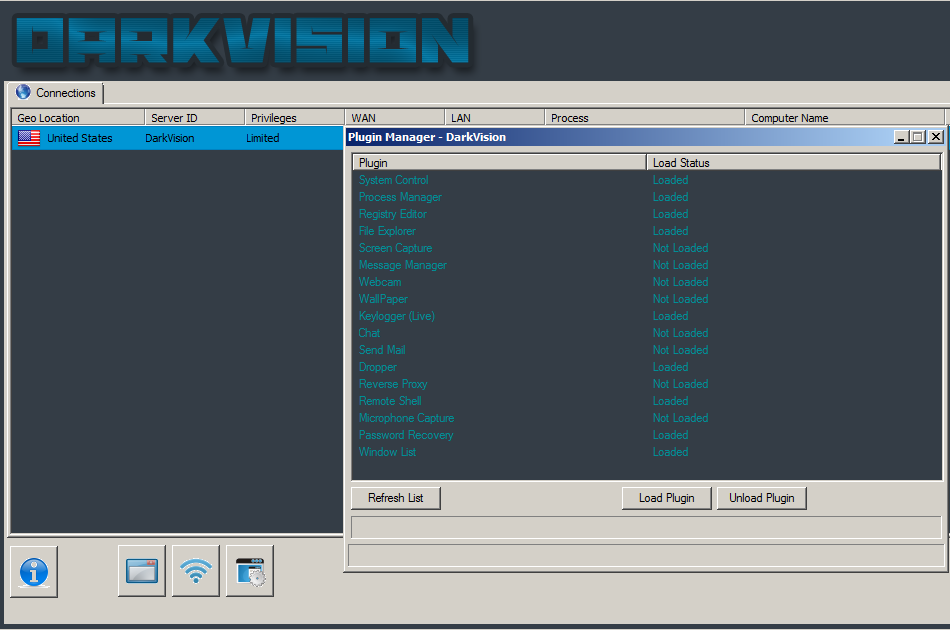Maximize the Plugin Manager window
This screenshot has width=950, height=630.
tap(918, 137)
